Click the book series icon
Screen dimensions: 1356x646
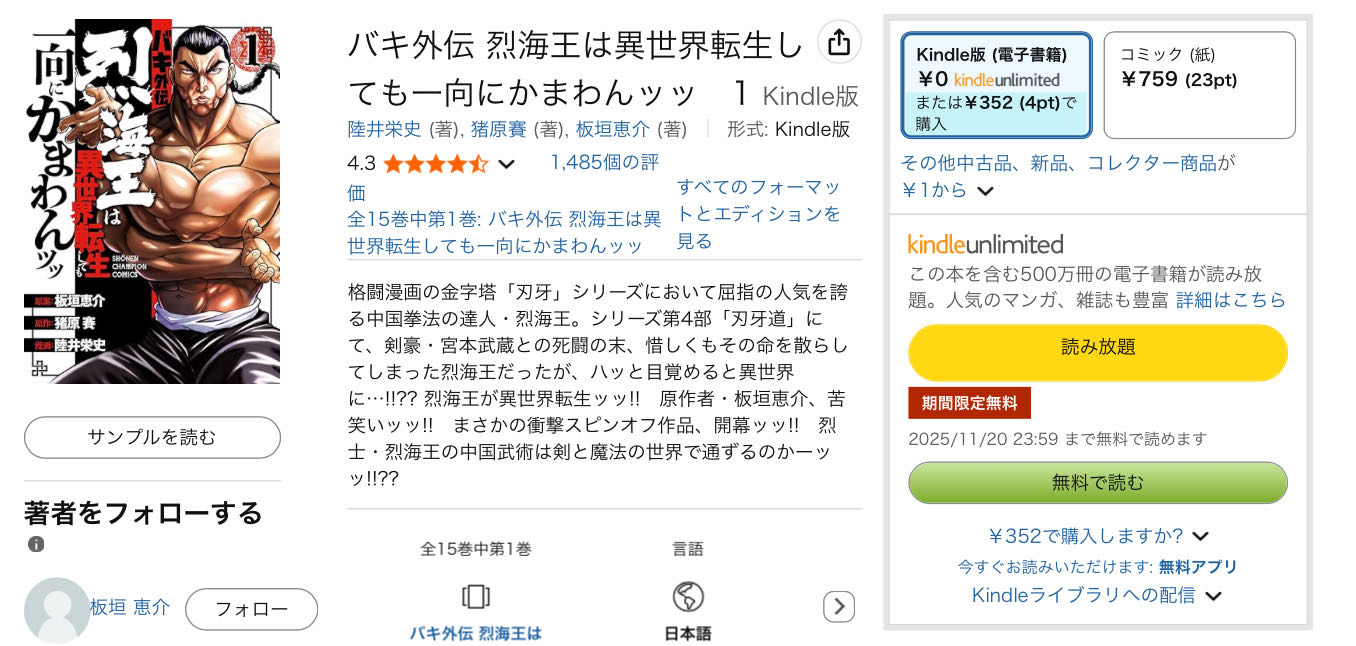[476, 597]
